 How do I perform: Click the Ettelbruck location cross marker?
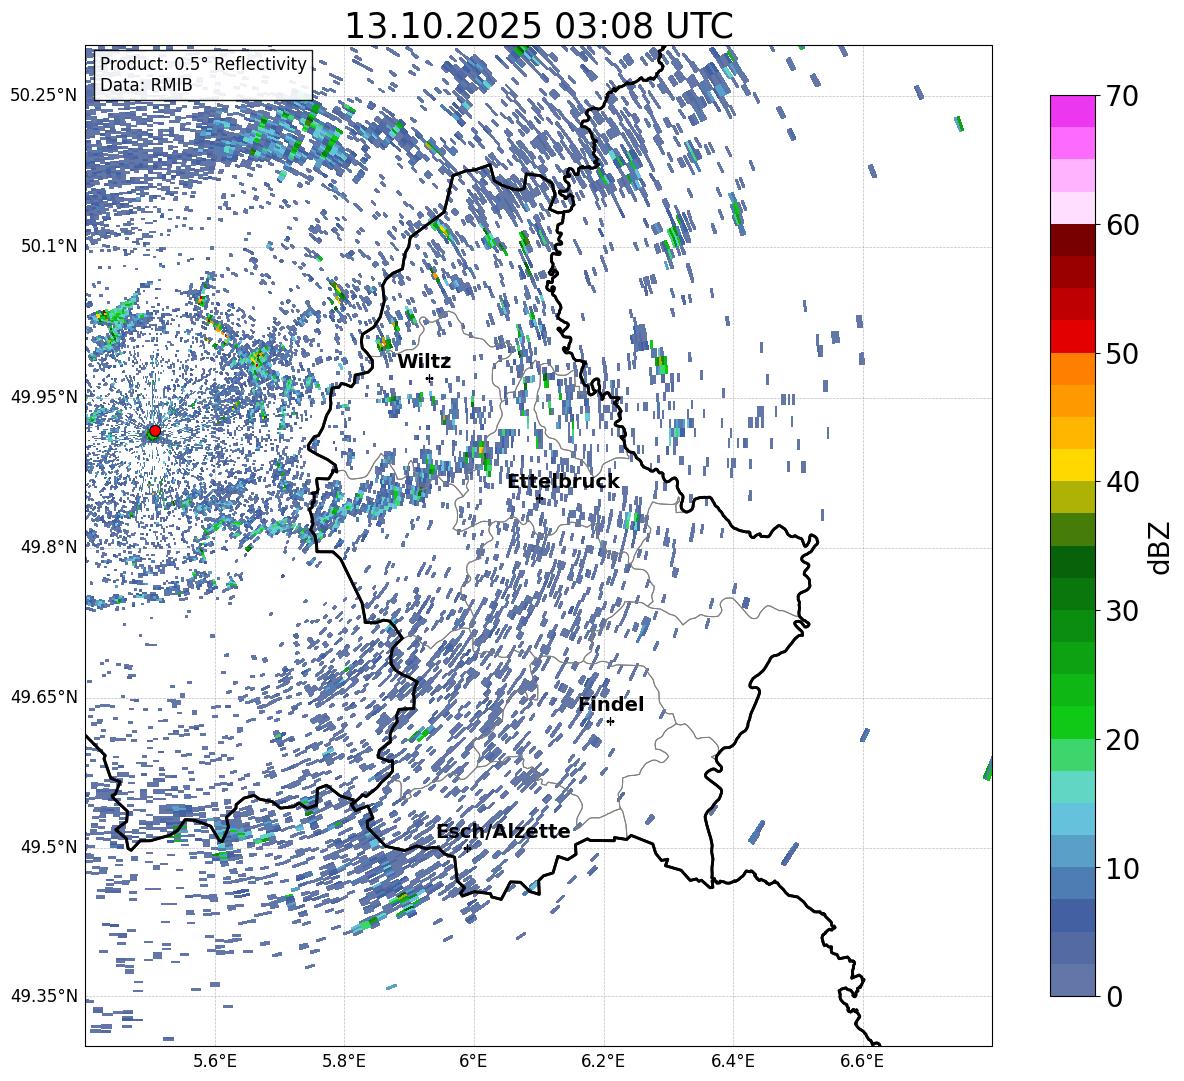(538, 498)
